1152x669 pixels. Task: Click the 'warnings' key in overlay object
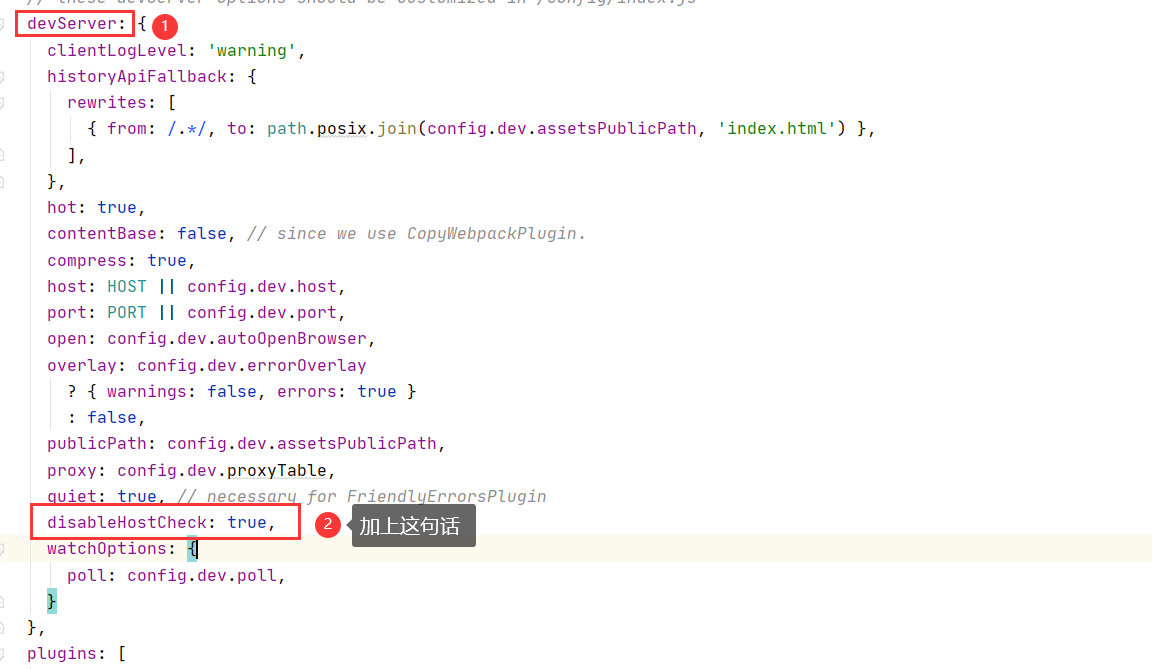[x=146, y=391]
